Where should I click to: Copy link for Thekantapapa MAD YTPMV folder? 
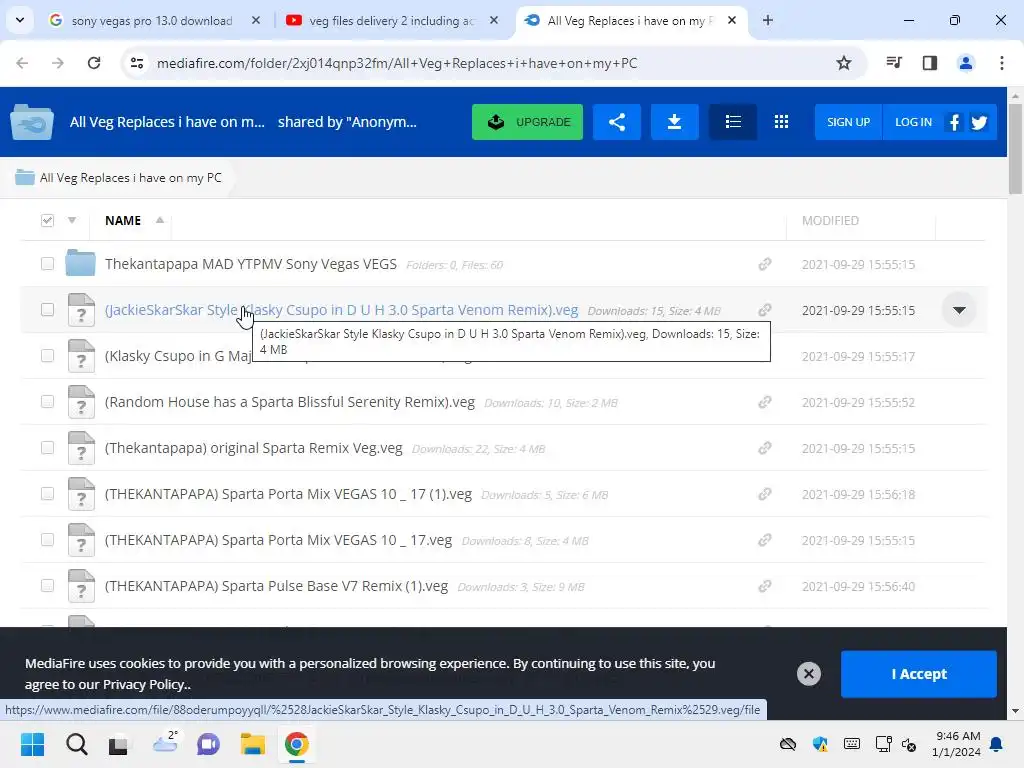tap(765, 264)
